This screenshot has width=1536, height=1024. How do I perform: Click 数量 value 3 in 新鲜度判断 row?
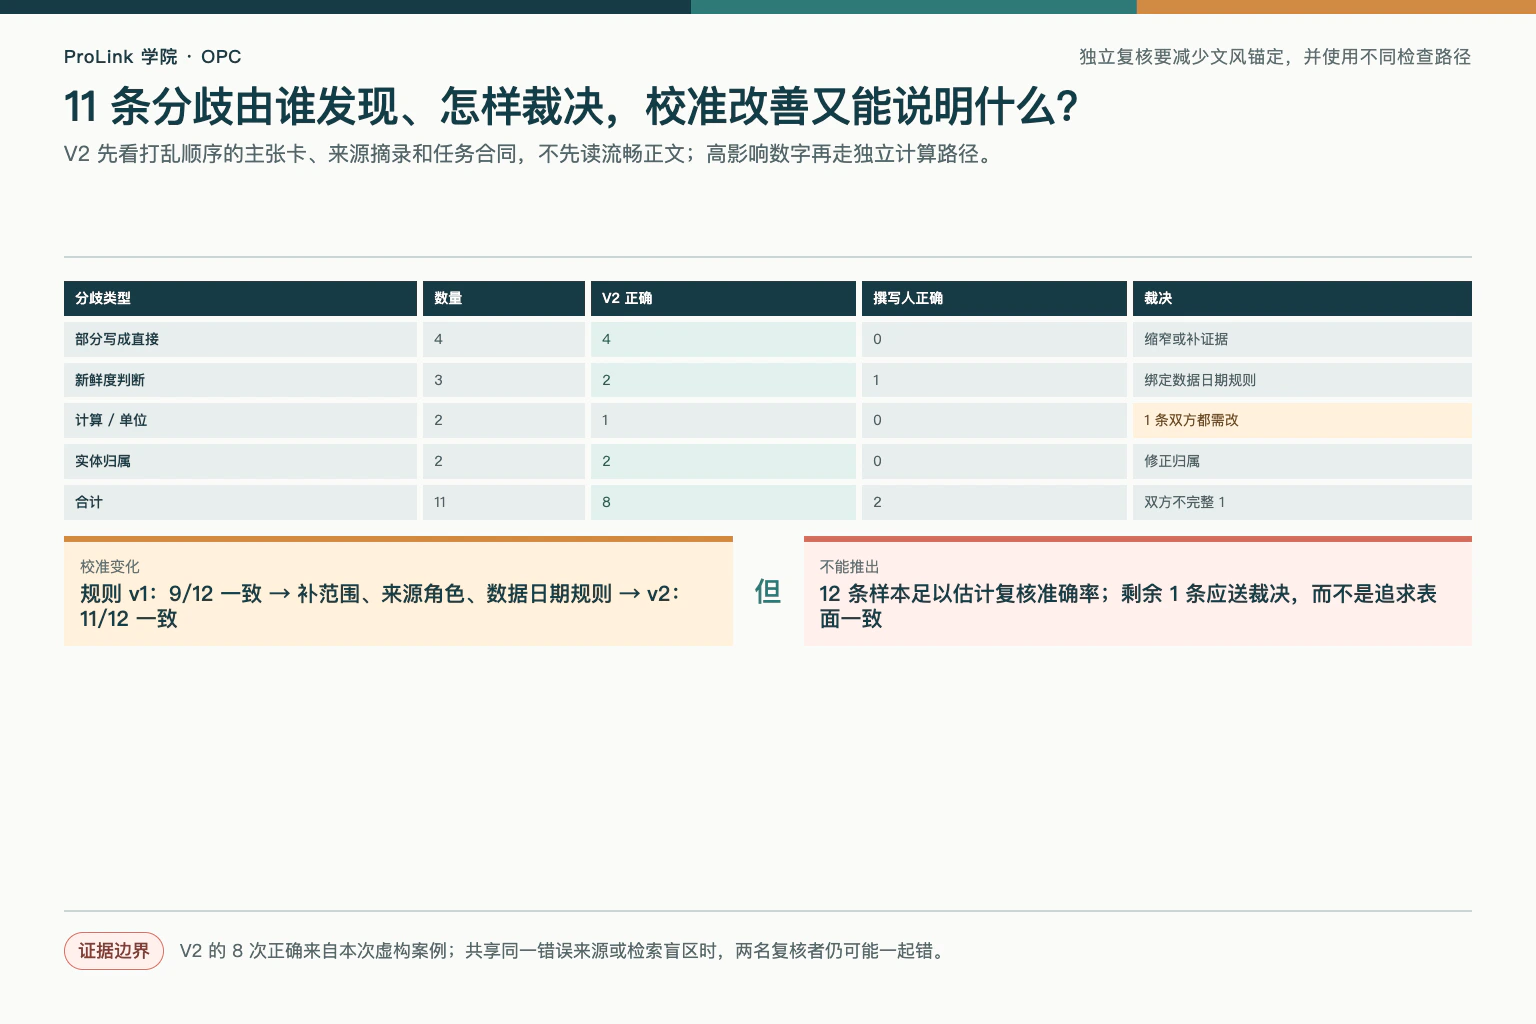504,380
